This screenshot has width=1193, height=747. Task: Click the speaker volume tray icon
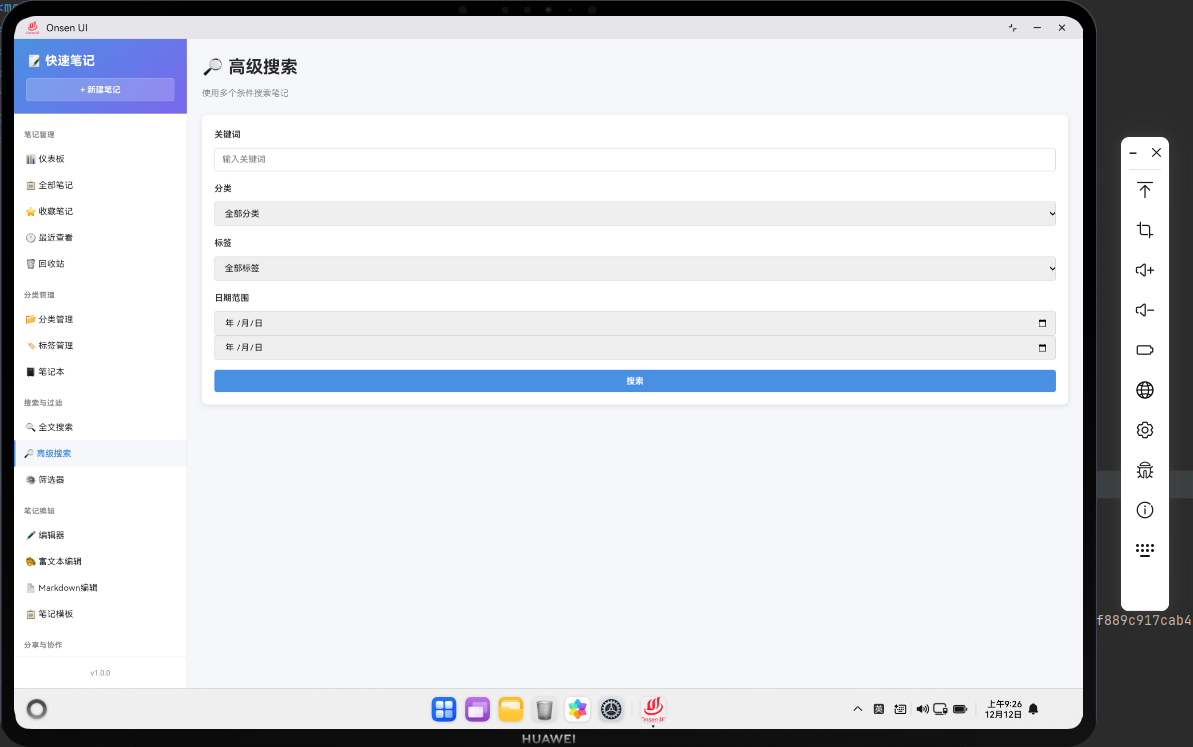(922, 709)
